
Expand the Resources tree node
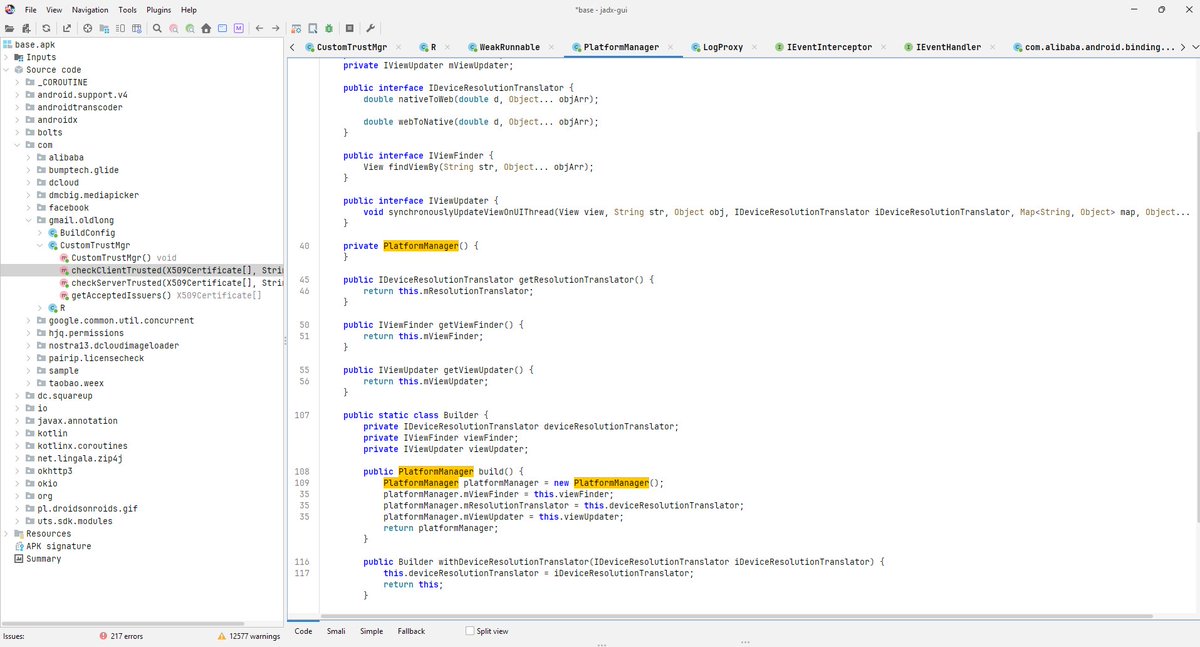coord(6,534)
